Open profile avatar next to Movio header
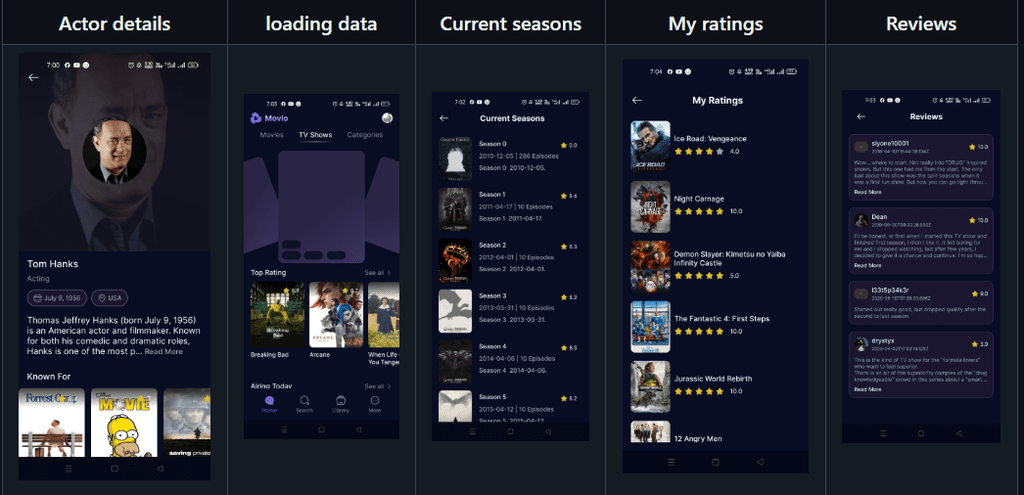 [387, 118]
